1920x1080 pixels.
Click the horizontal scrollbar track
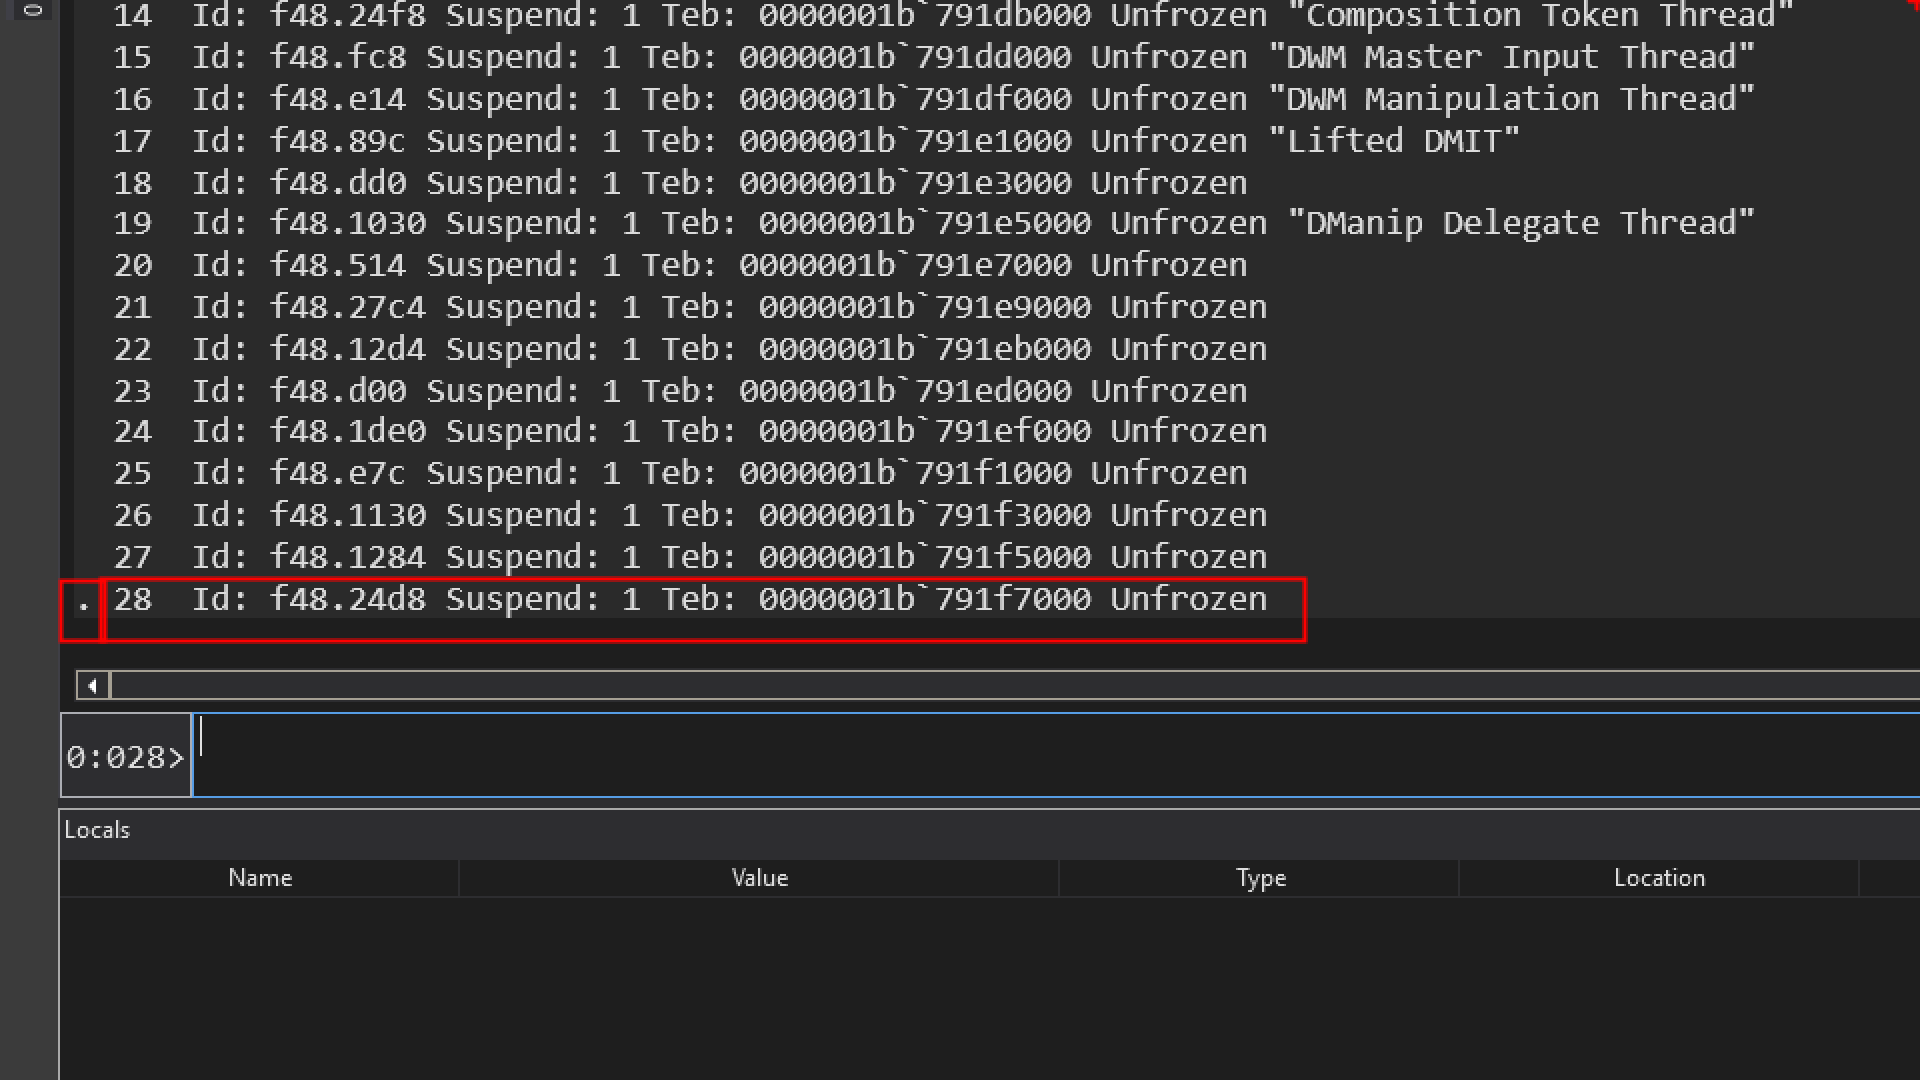tap(1000, 686)
